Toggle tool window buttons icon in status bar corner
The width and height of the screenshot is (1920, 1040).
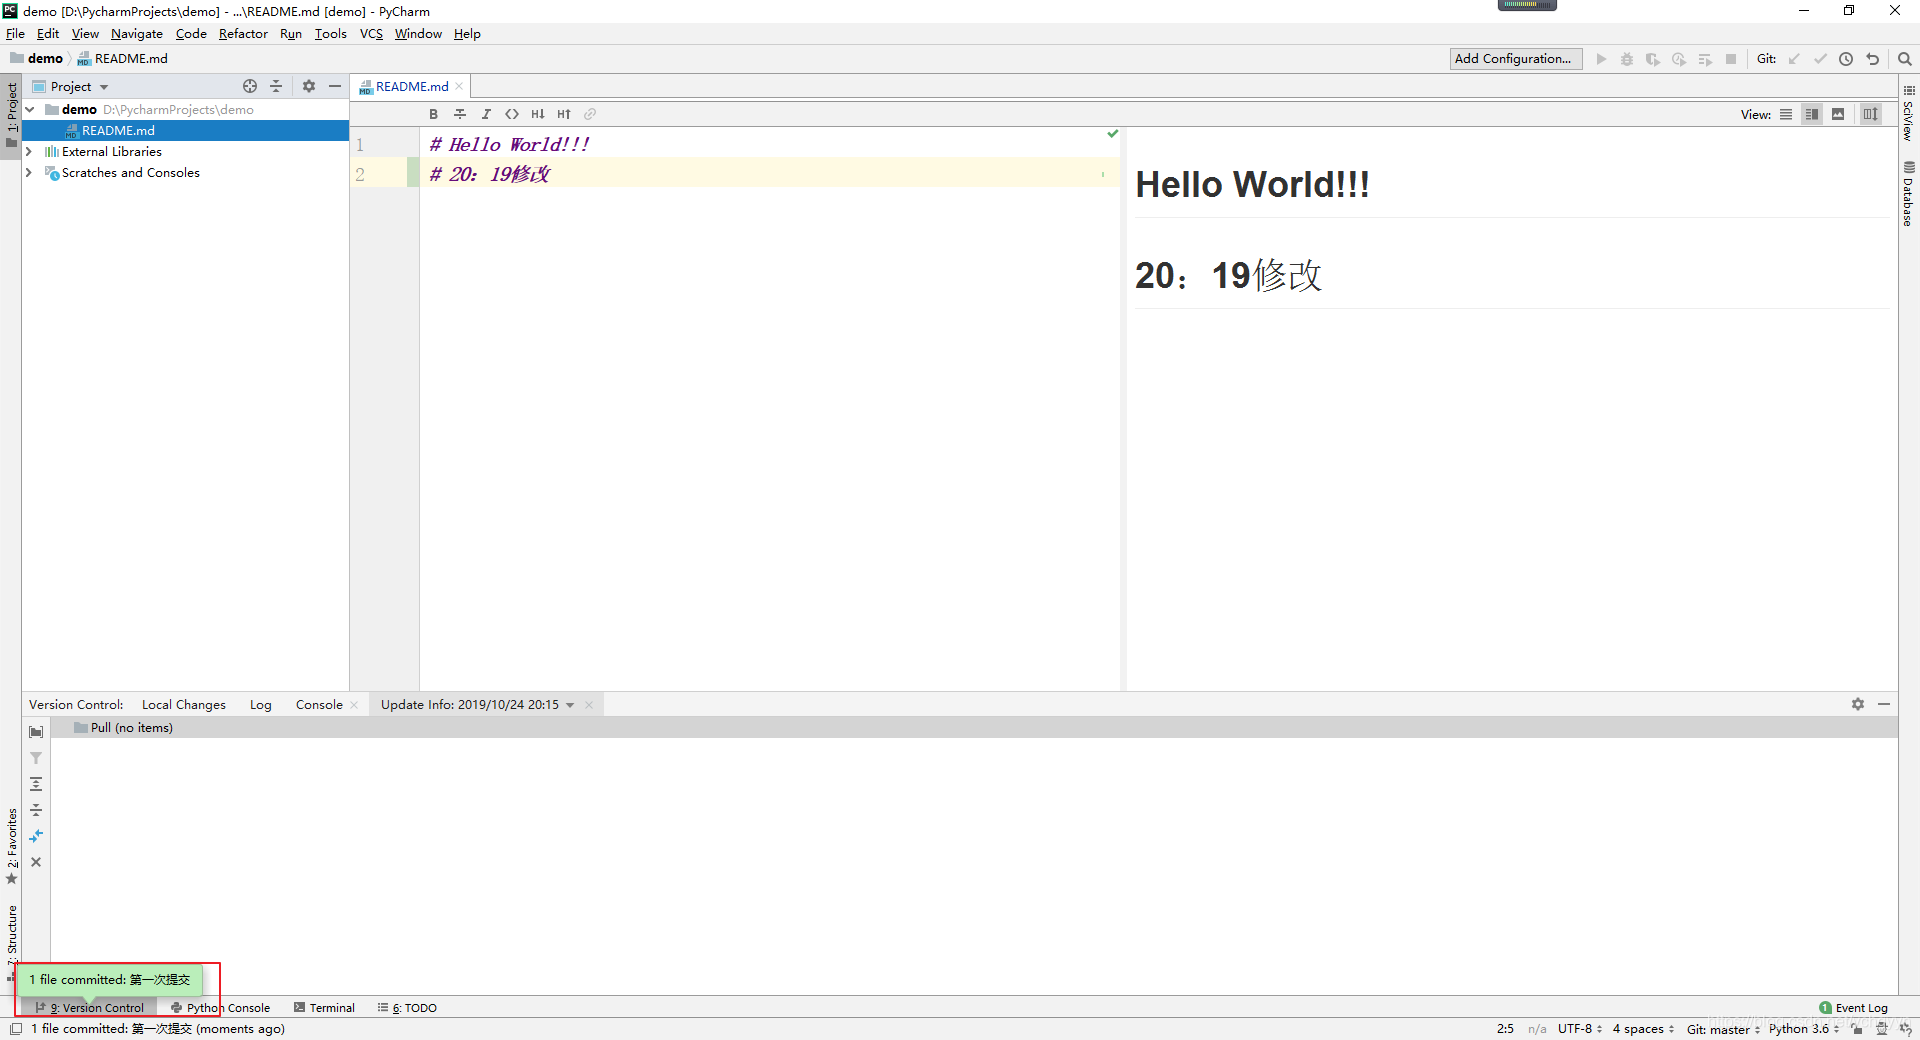(15, 1029)
